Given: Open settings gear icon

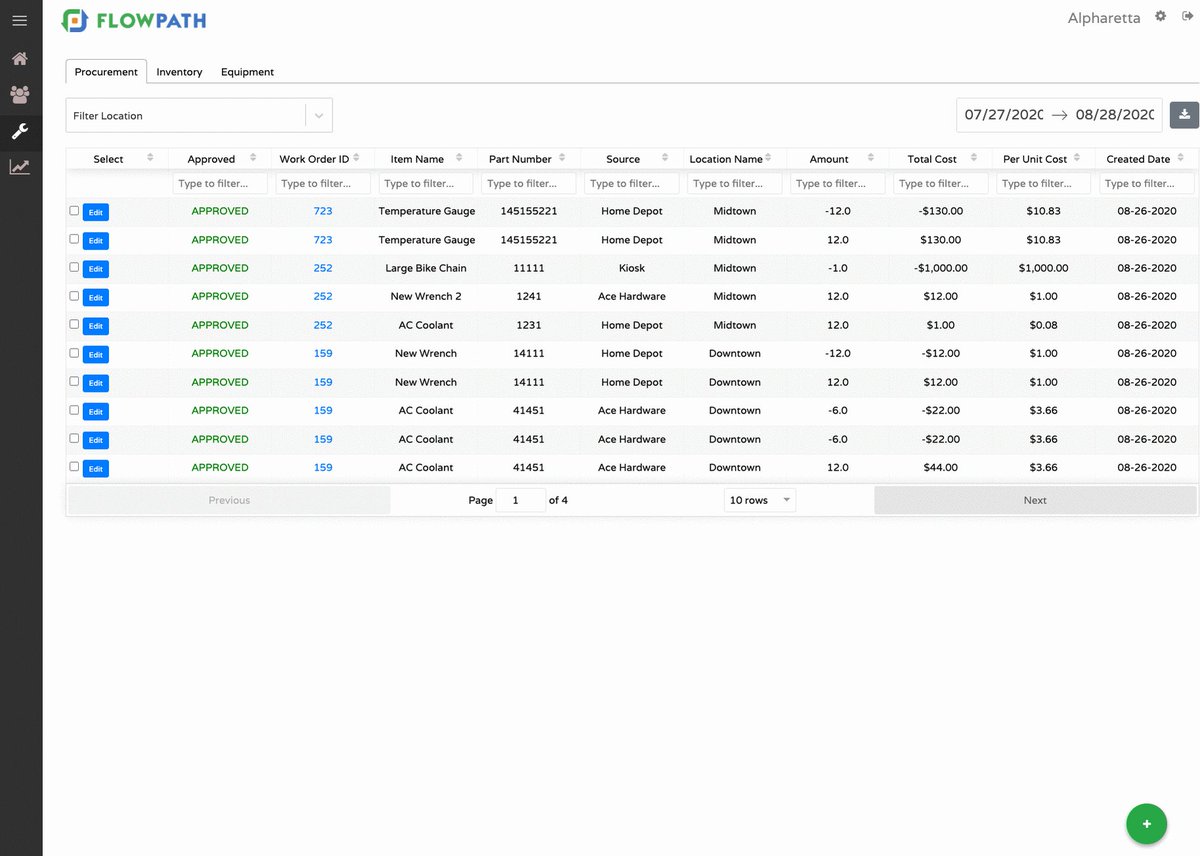Looking at the screenshot, I should click(1161, 16).
